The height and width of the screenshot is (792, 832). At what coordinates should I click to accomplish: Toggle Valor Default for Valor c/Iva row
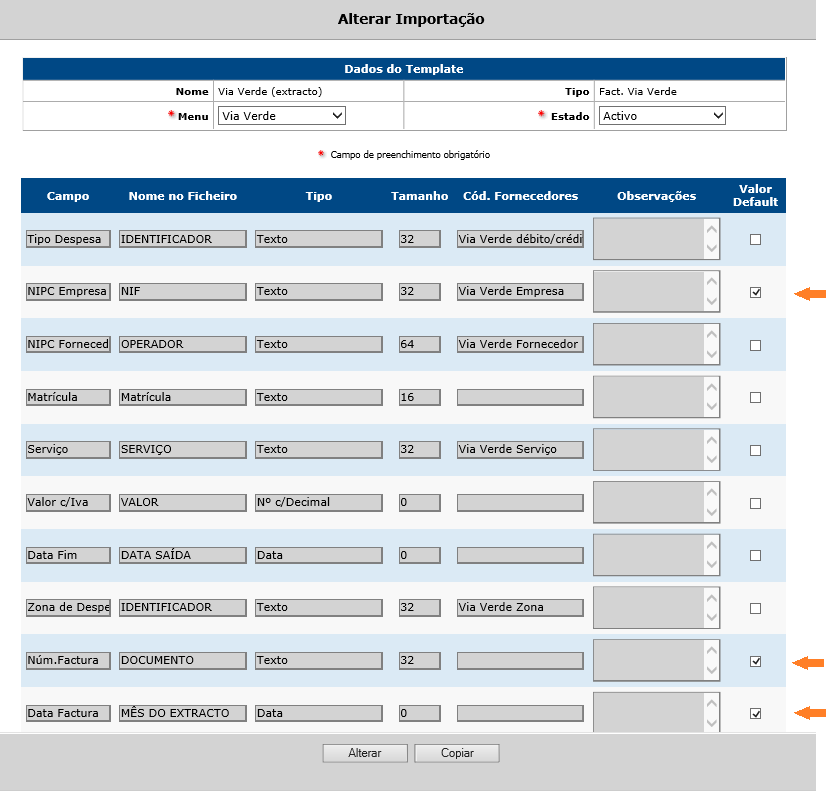755,503
